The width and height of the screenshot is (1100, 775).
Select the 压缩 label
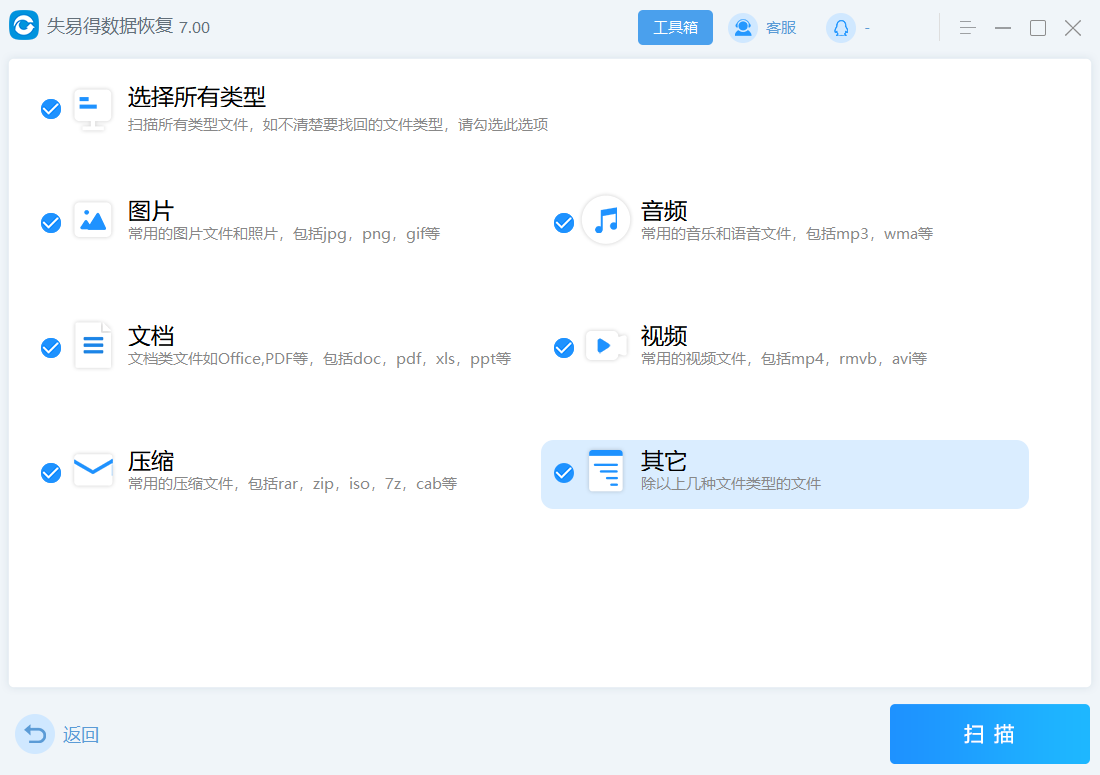tap(151, 461)
